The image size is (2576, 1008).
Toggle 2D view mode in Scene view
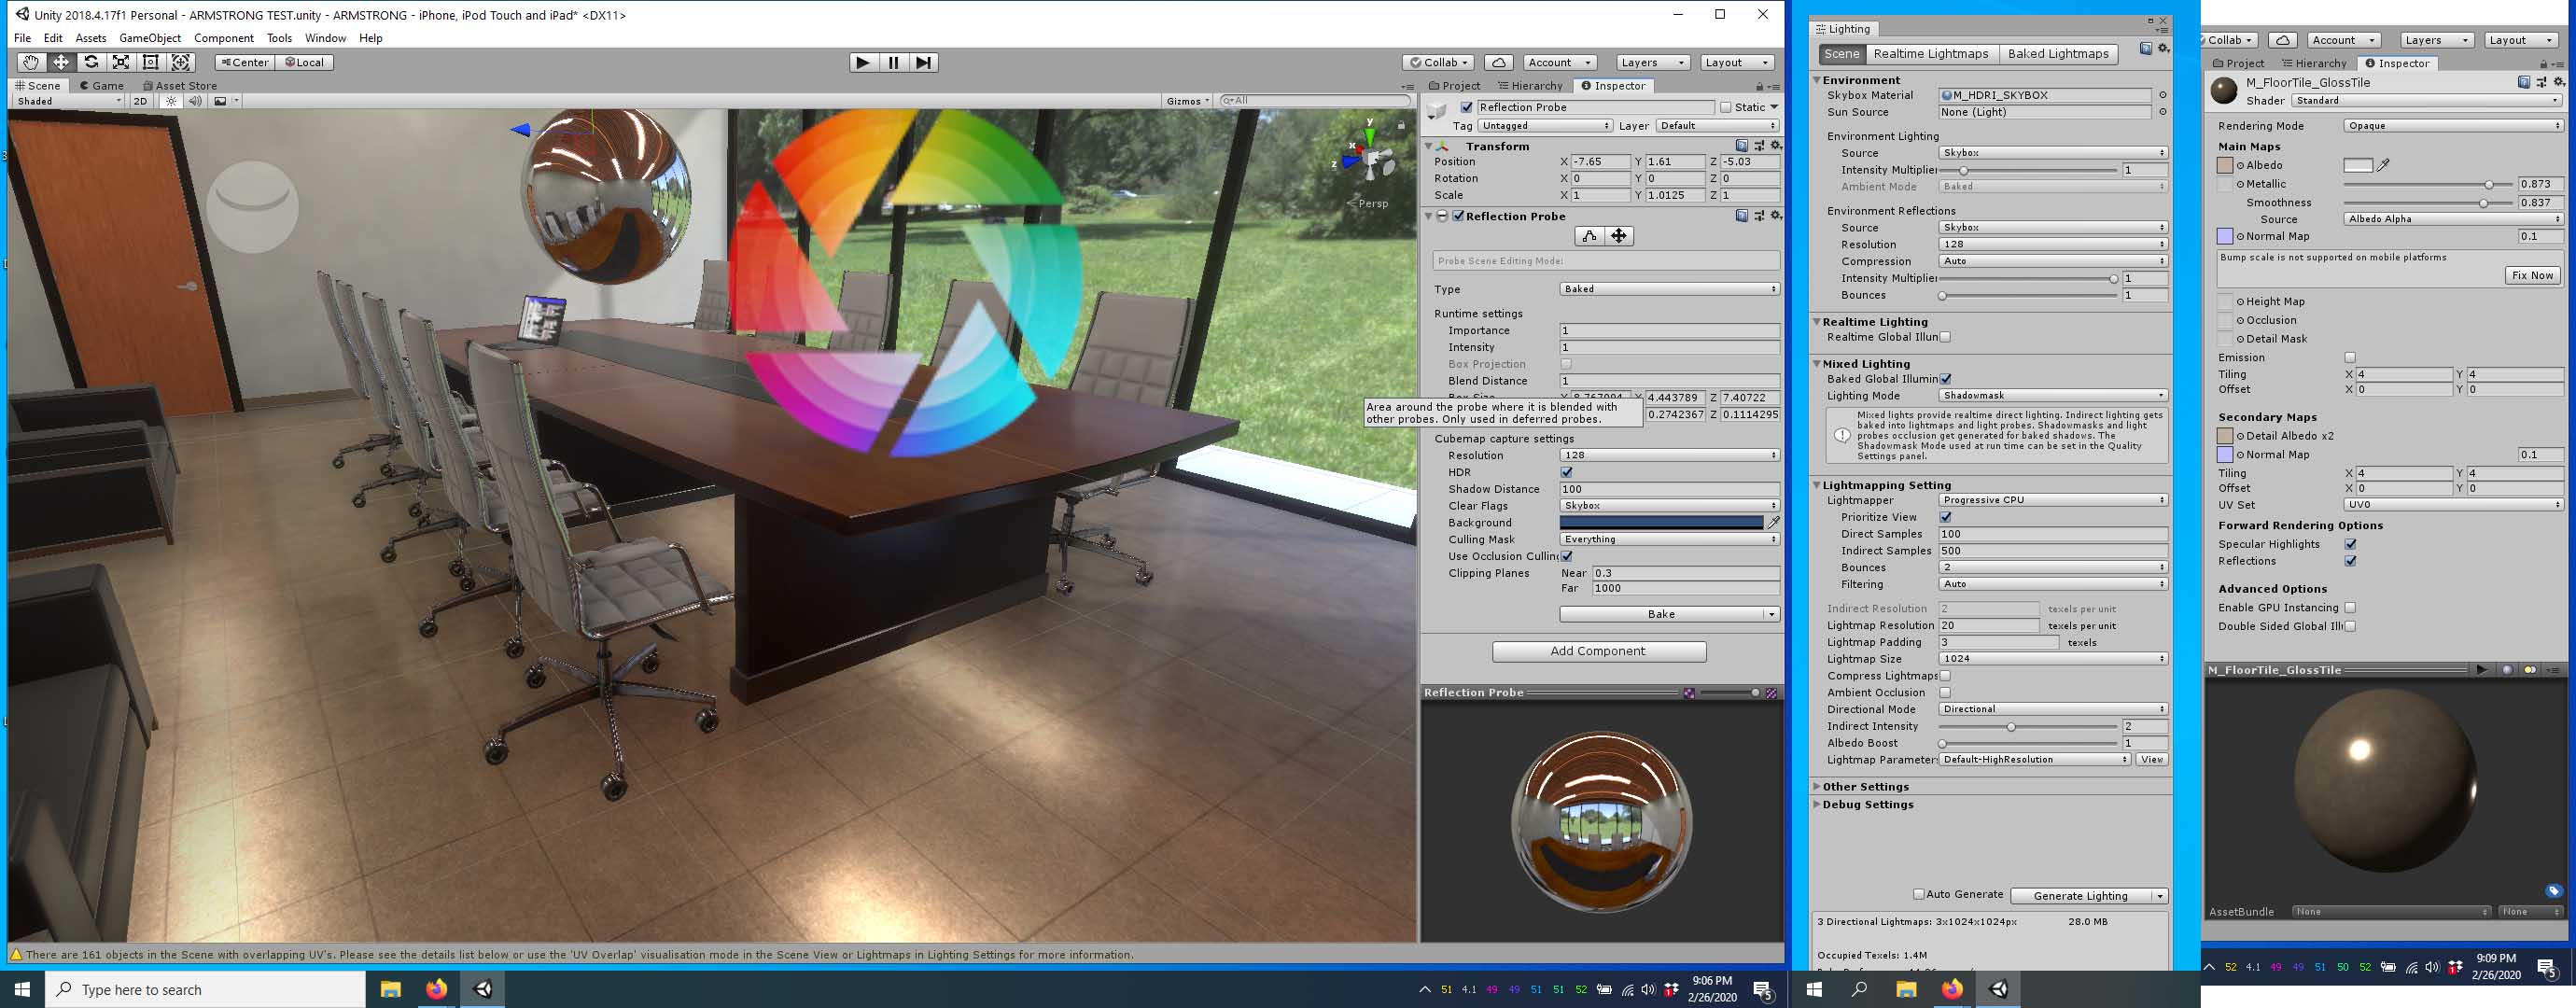140,100
